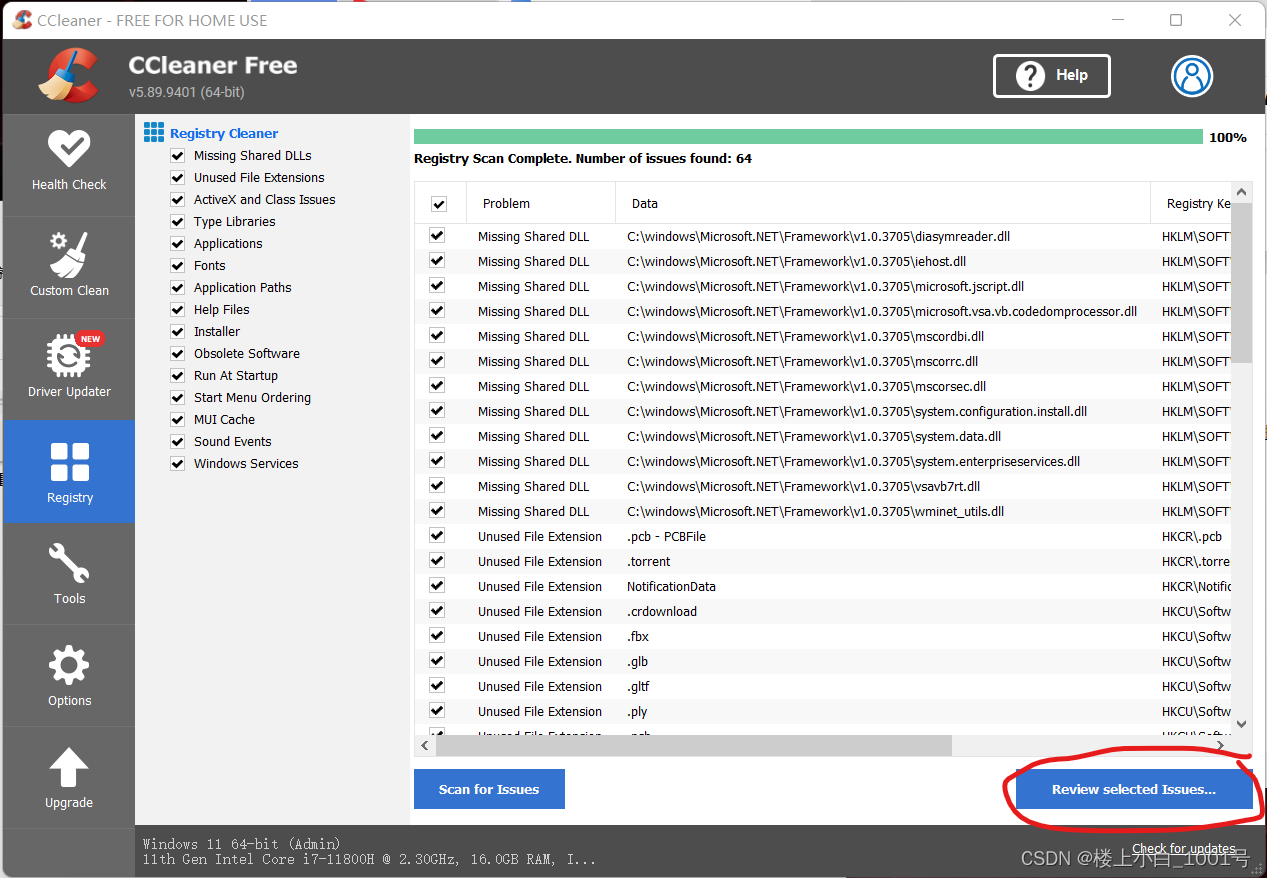Click Scan for Issues
This screenshot has height=878, width=1267.
point(489,789)
